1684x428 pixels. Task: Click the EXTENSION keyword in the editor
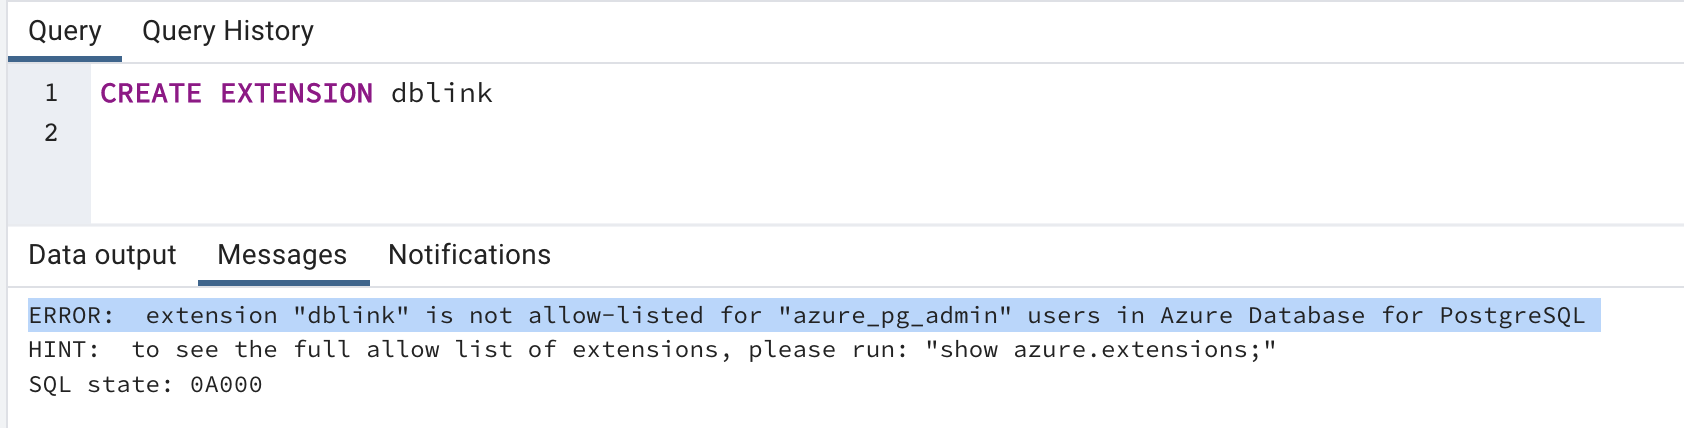click(x=297, y=93)
